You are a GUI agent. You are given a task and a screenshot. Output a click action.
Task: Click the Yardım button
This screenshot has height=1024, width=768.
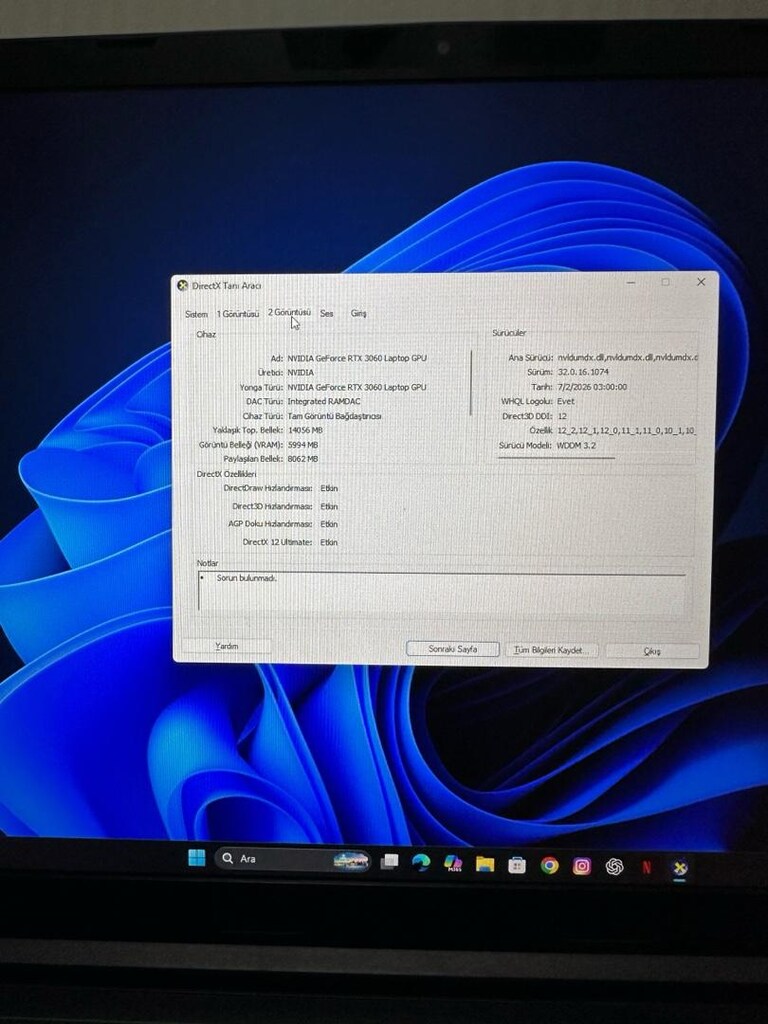[227, 646]
